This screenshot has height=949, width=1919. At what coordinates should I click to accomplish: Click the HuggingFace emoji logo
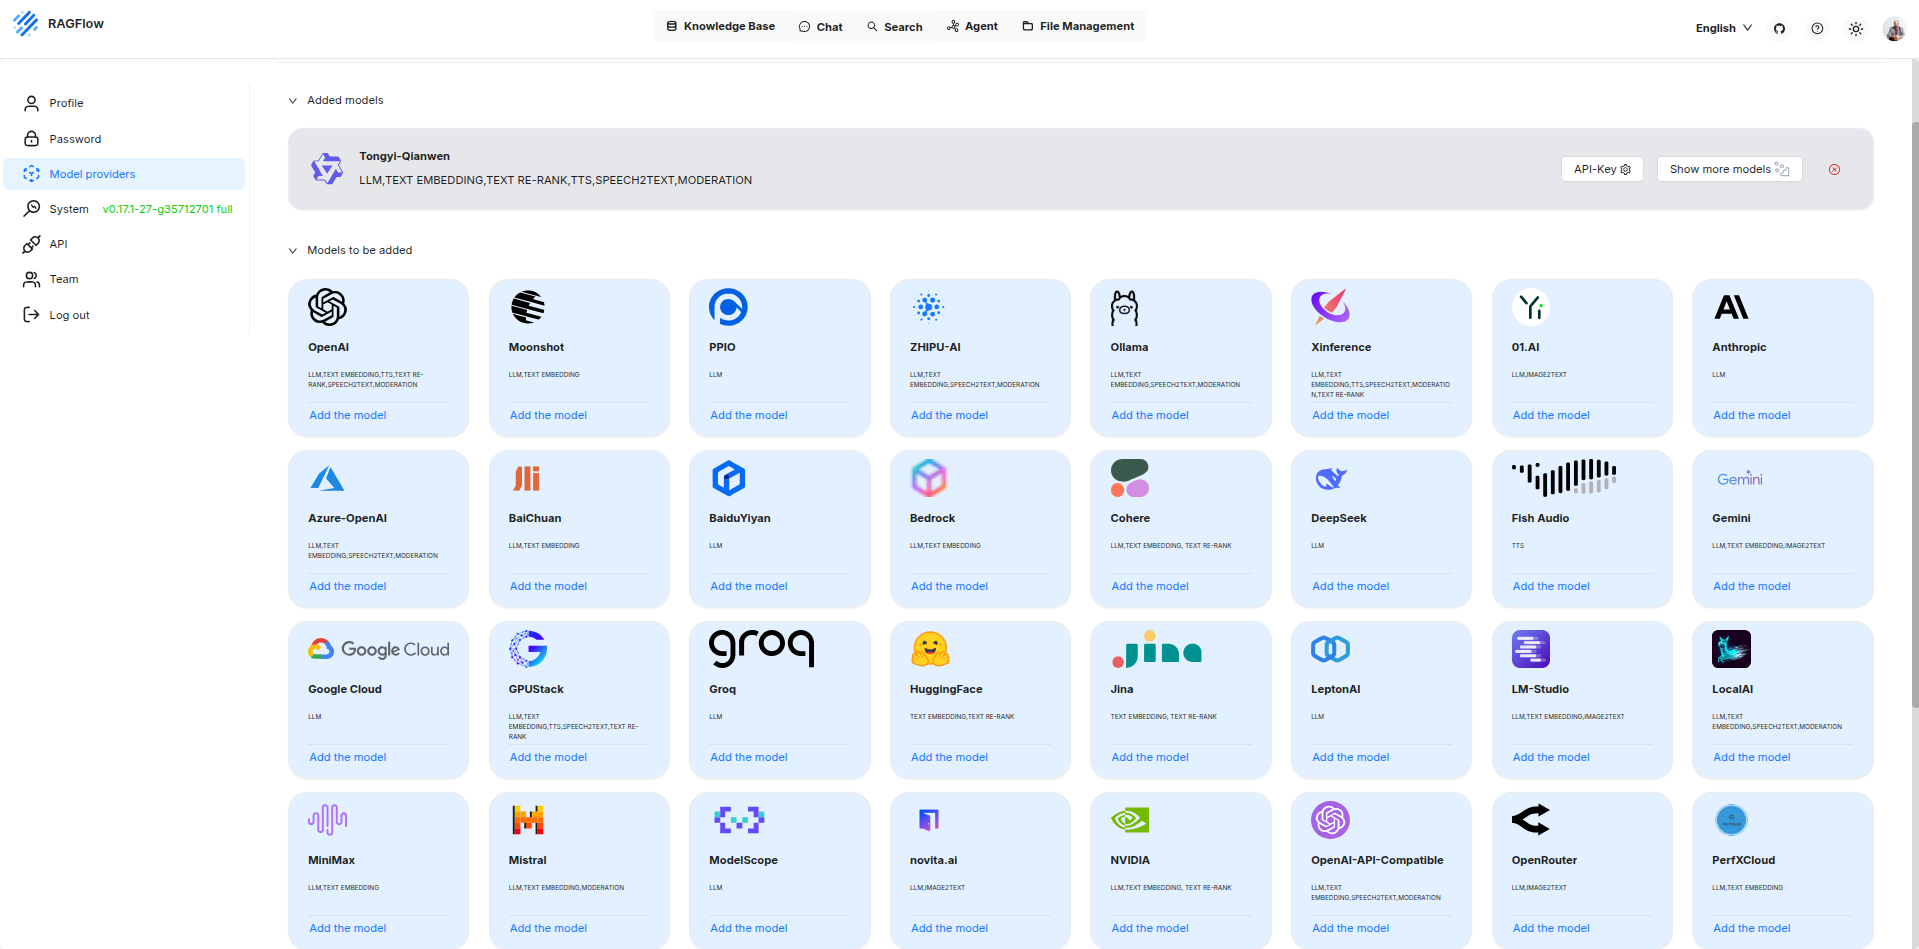pyautogui.click(x=930, y=649)
